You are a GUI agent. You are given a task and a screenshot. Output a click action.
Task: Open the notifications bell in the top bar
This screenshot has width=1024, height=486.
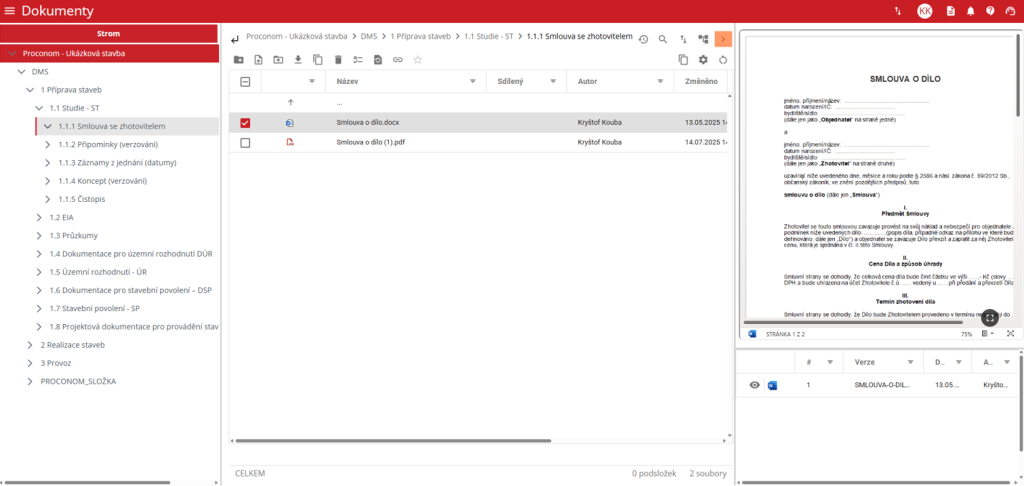[x=970, y=11]
